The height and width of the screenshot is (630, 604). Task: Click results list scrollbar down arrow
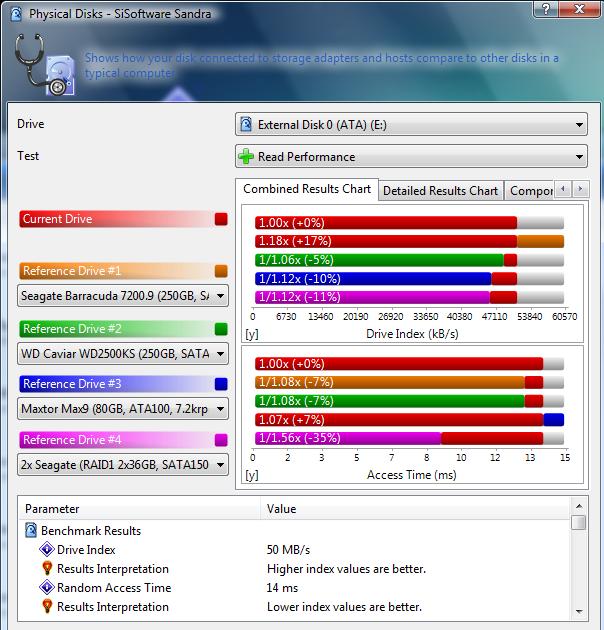coord(579,612)
